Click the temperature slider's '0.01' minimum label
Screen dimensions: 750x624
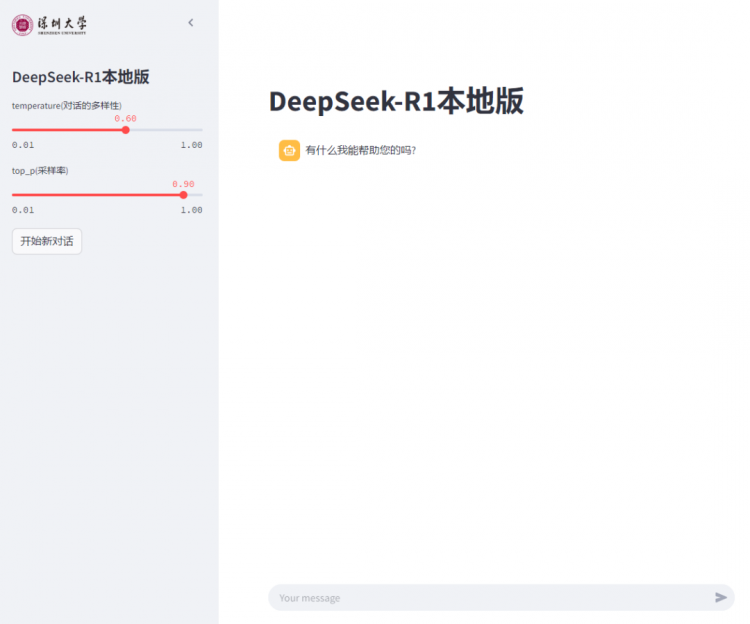23,145
